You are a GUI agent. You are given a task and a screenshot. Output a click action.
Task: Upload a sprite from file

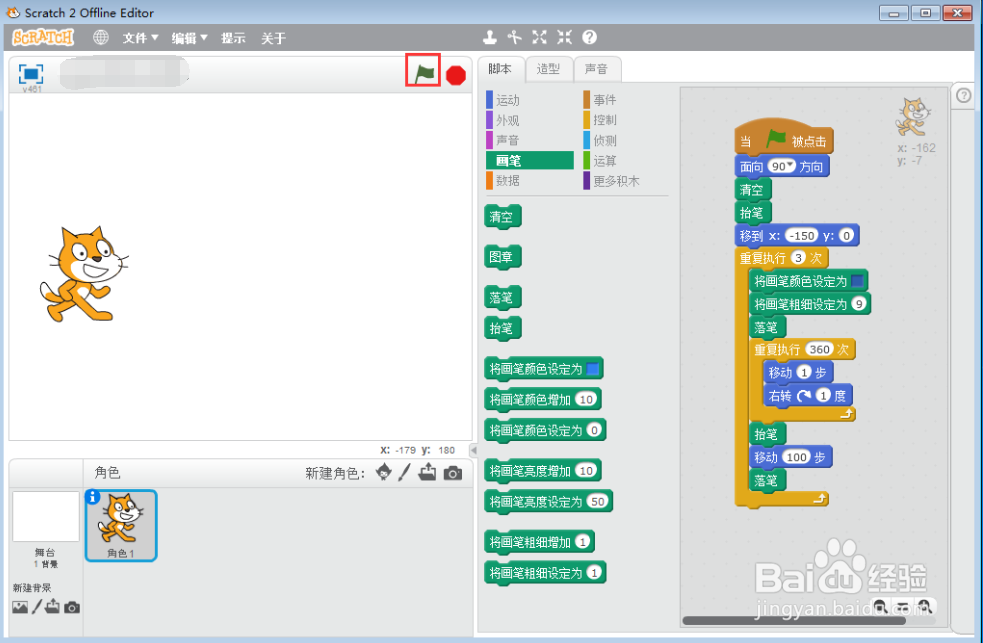(428, 472)
